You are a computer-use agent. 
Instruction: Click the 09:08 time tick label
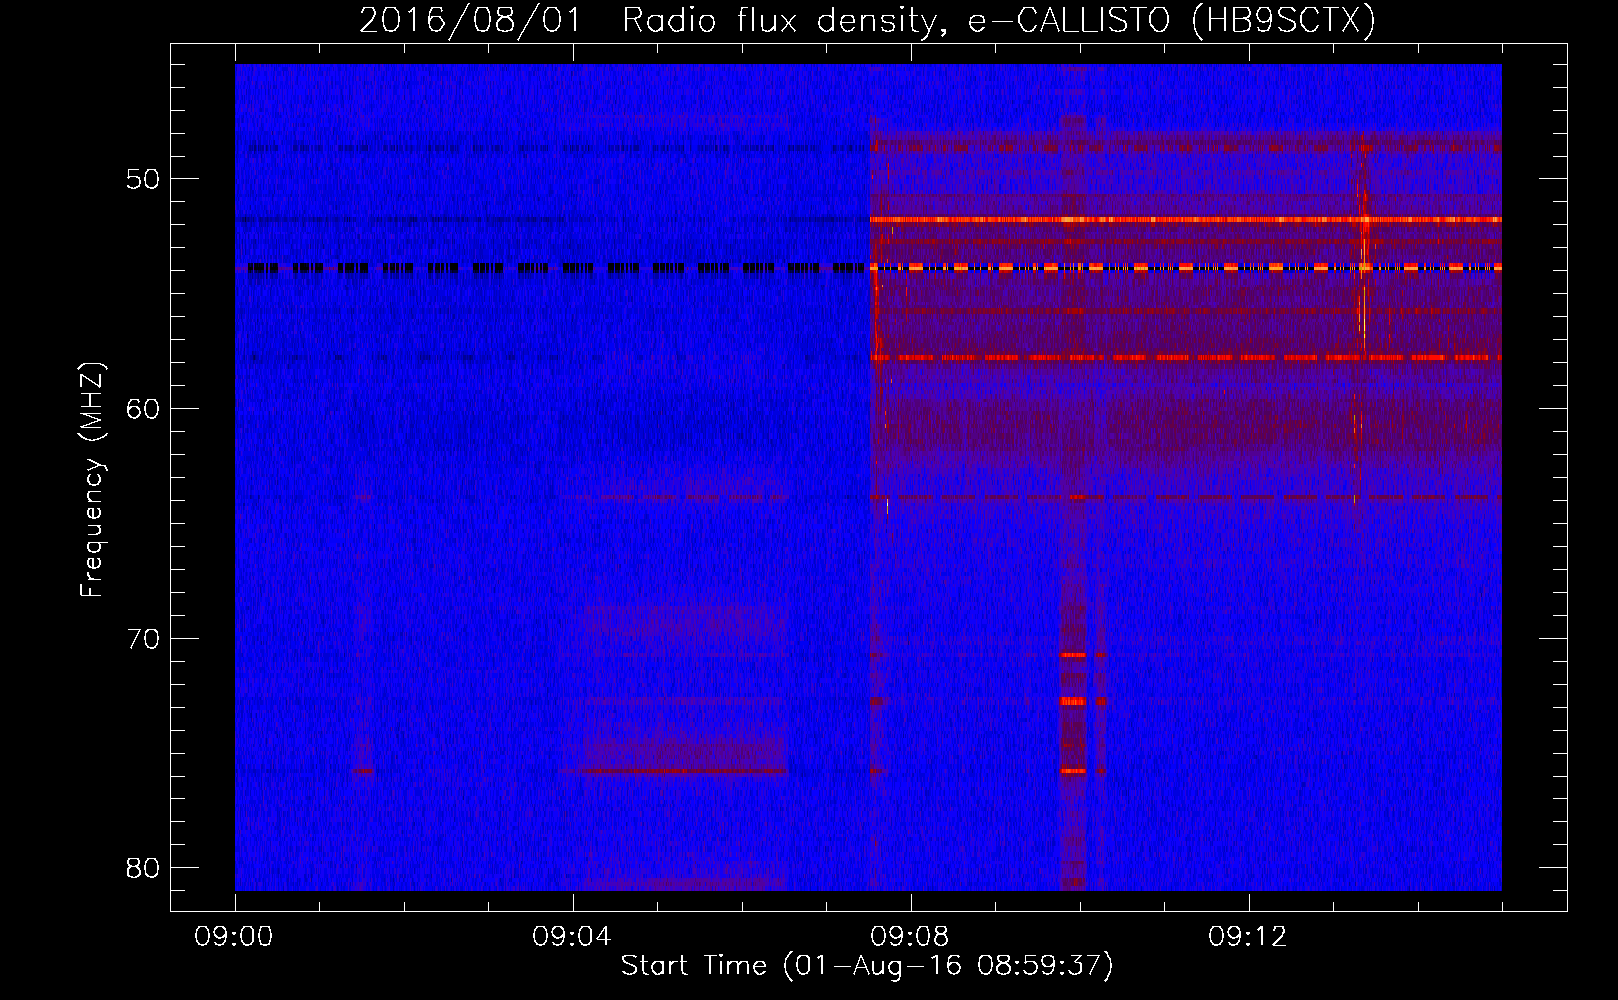coord(910,937)
